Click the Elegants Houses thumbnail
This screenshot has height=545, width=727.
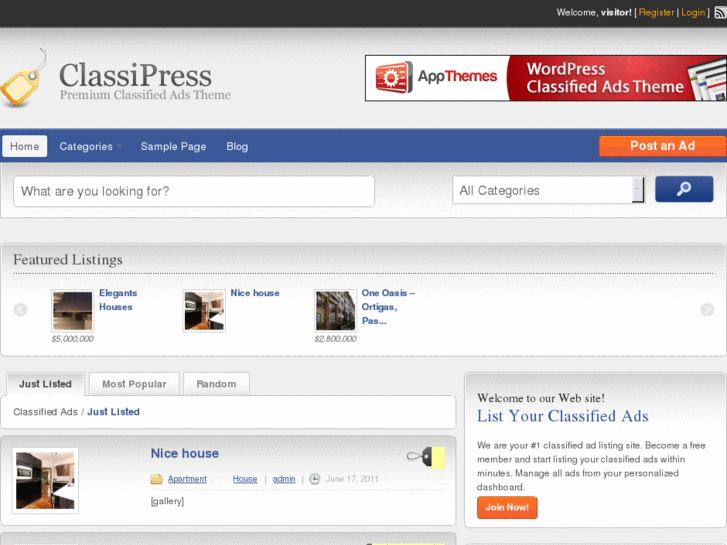click(x=72, y=311)
